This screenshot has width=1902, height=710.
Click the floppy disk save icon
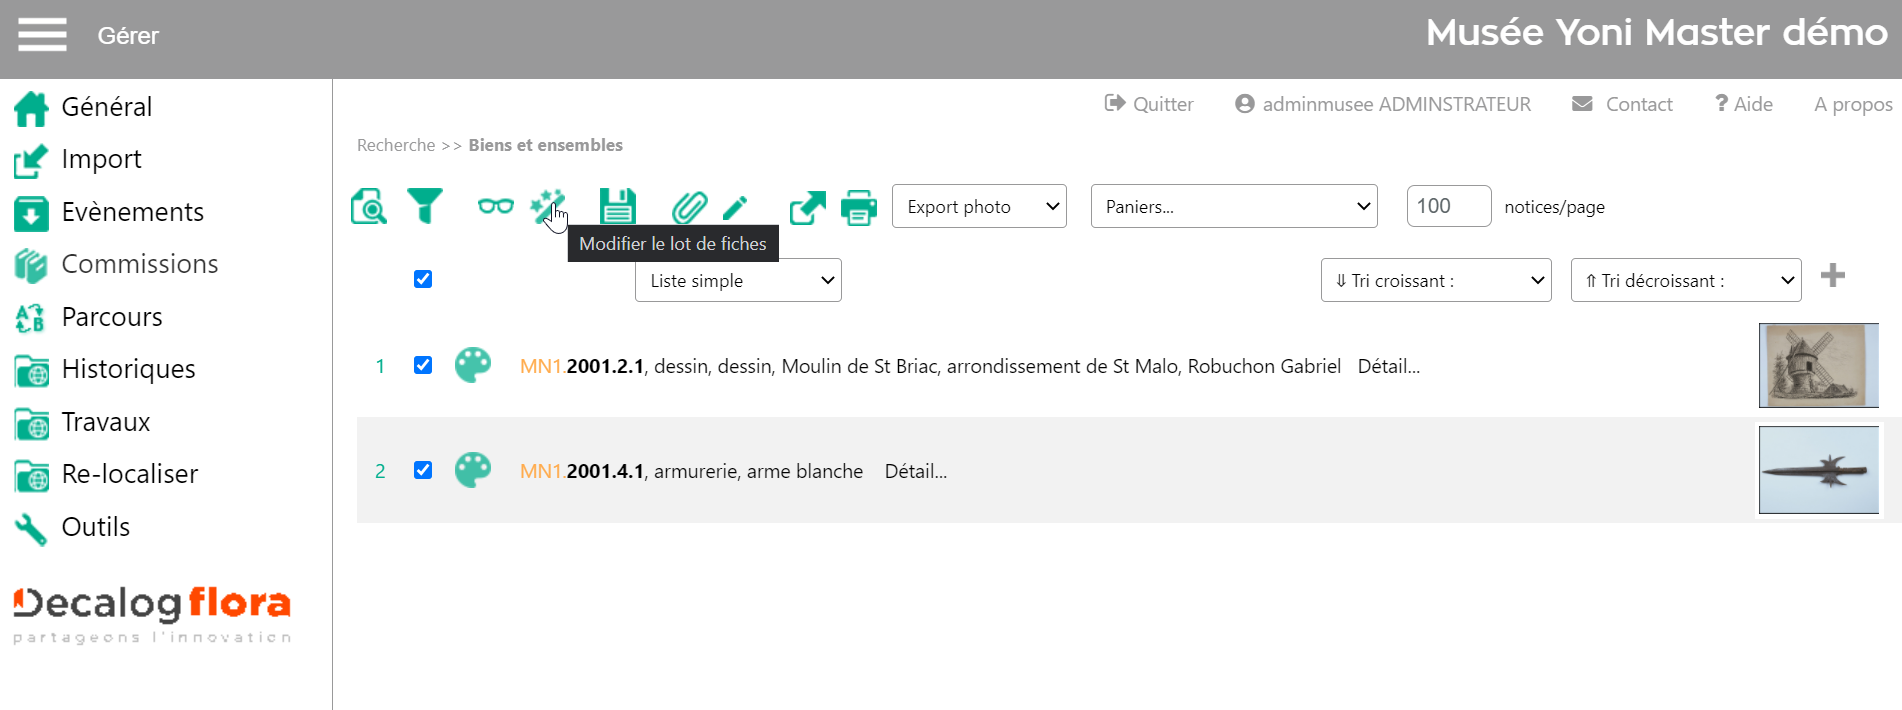[617, 207]
